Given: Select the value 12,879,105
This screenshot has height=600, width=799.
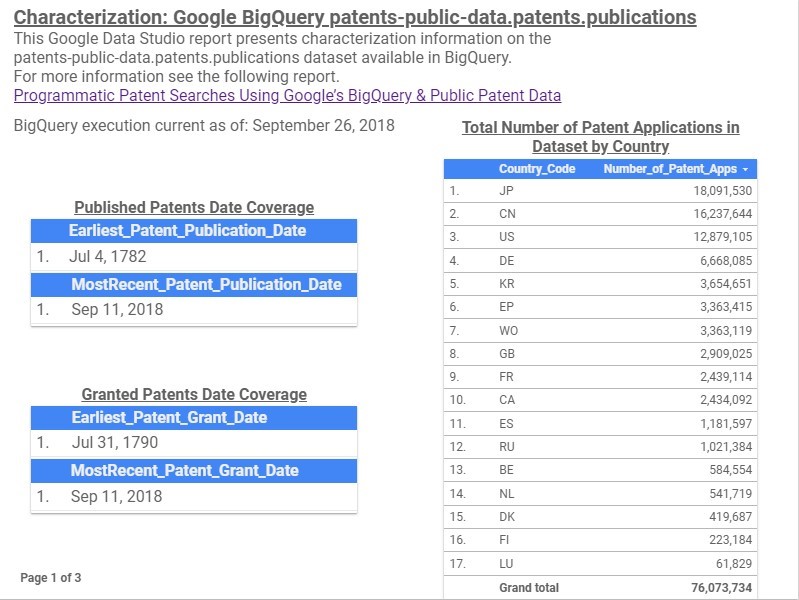Looking at the screenshot, I should (x=723, y=237).
